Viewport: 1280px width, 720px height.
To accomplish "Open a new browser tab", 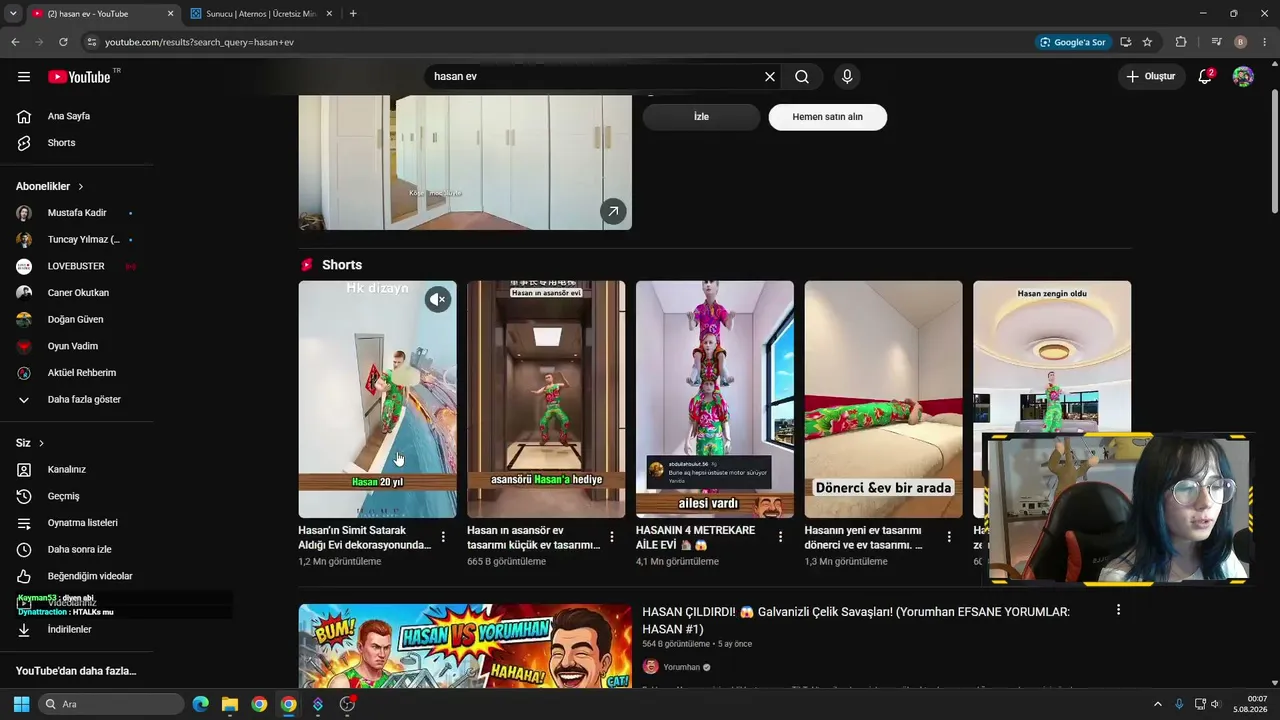I will [353, 14].
